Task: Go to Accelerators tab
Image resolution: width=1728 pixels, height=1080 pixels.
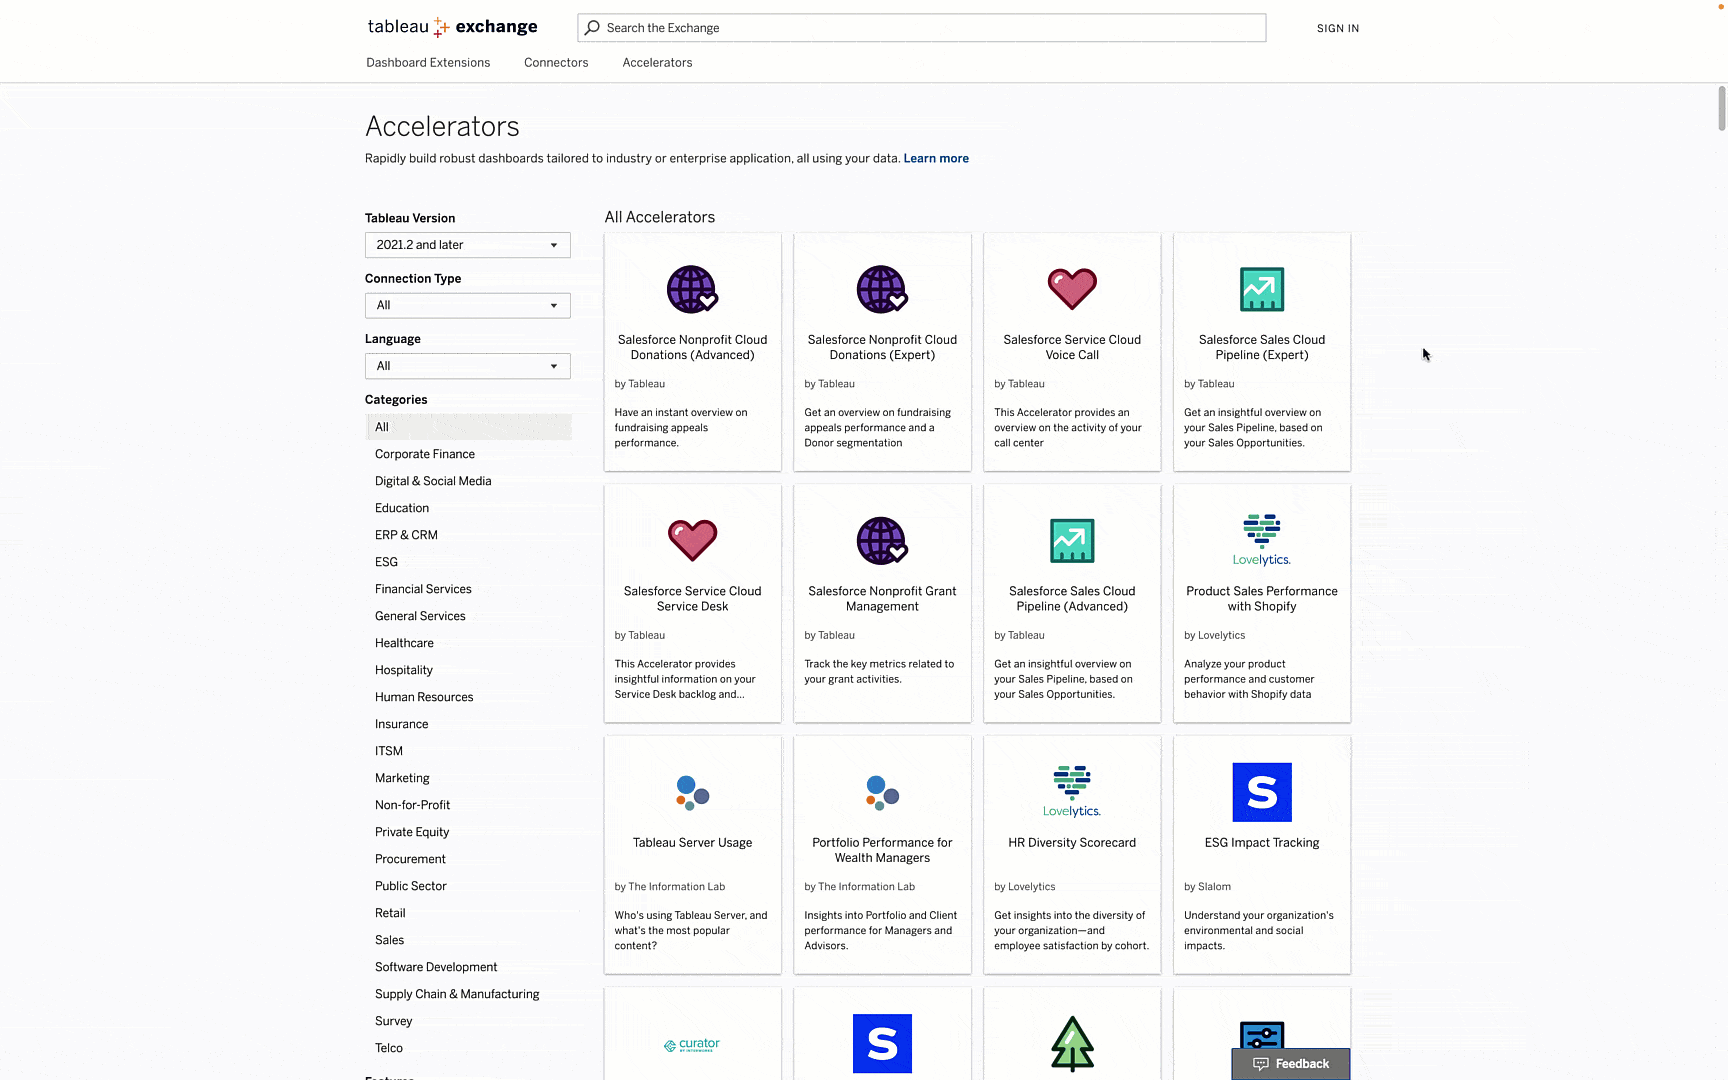Action: click(657, 63)
